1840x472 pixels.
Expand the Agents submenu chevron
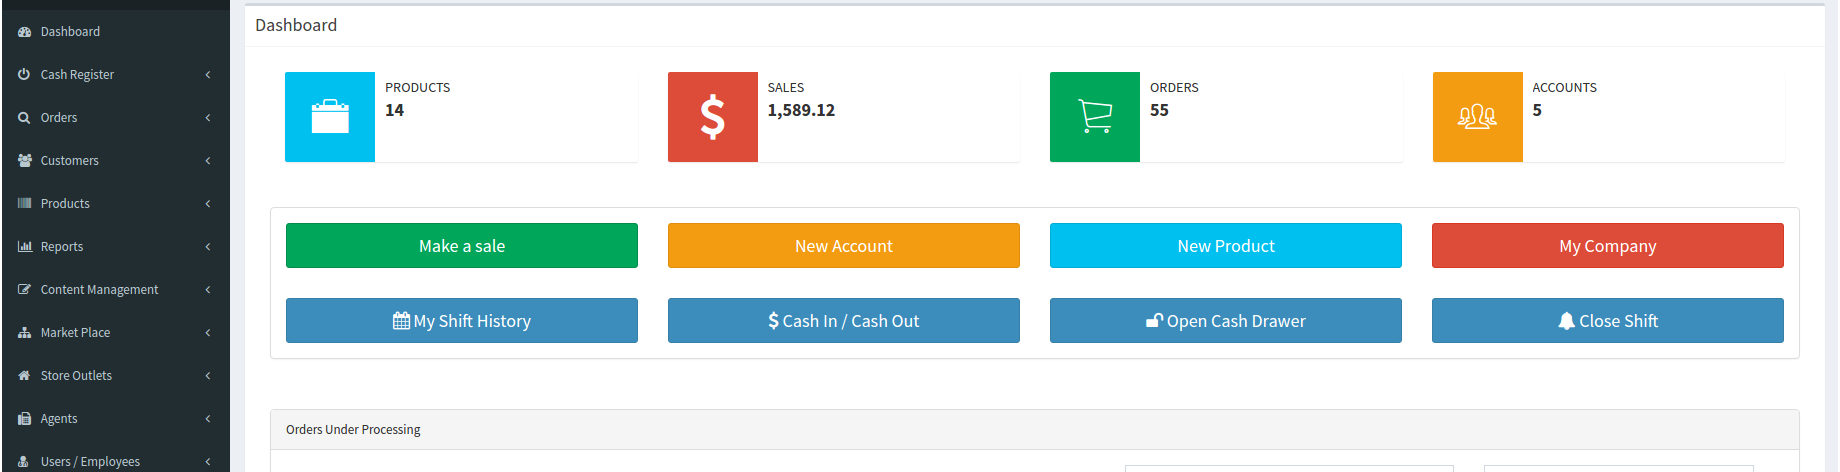(208, 419)
